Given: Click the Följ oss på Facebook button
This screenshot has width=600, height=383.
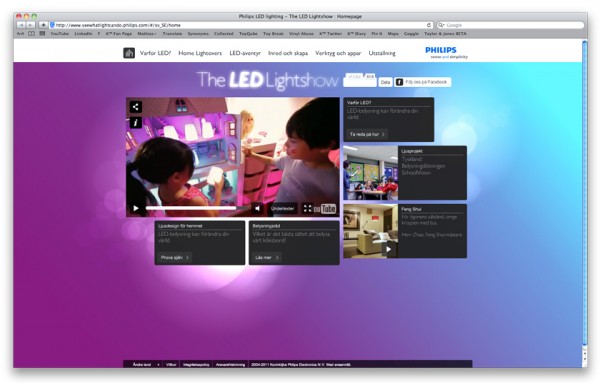Looking at the screenshot, I should (423, 82).
